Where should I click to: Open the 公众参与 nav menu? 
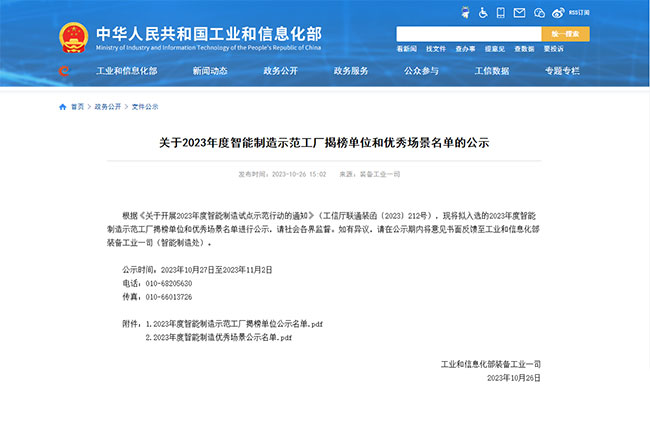coord(422,71)
